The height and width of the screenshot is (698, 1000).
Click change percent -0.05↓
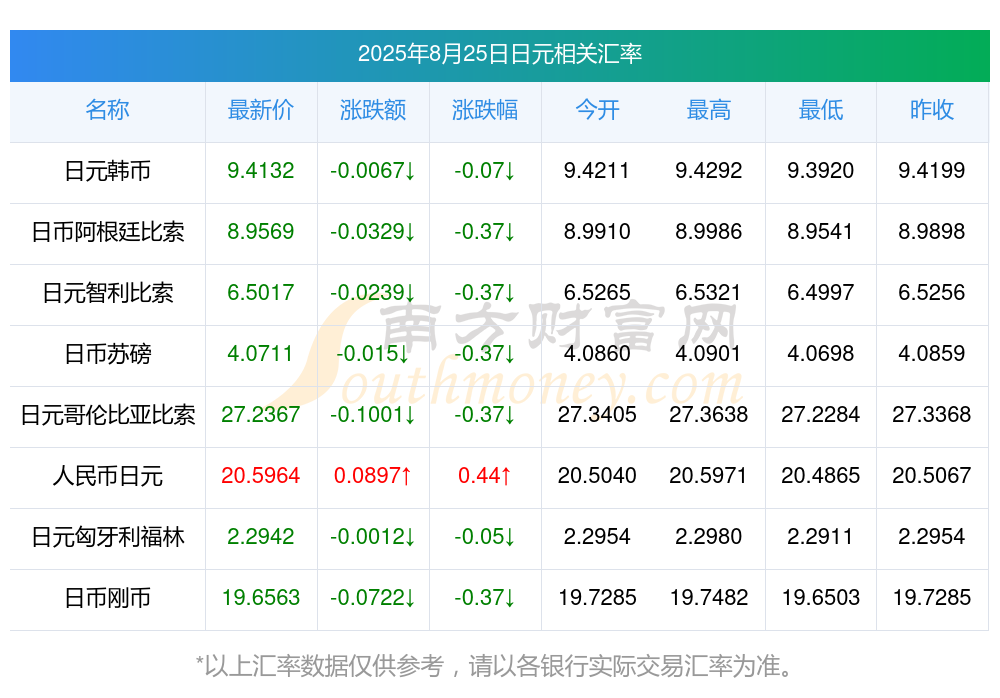[485, 536]
